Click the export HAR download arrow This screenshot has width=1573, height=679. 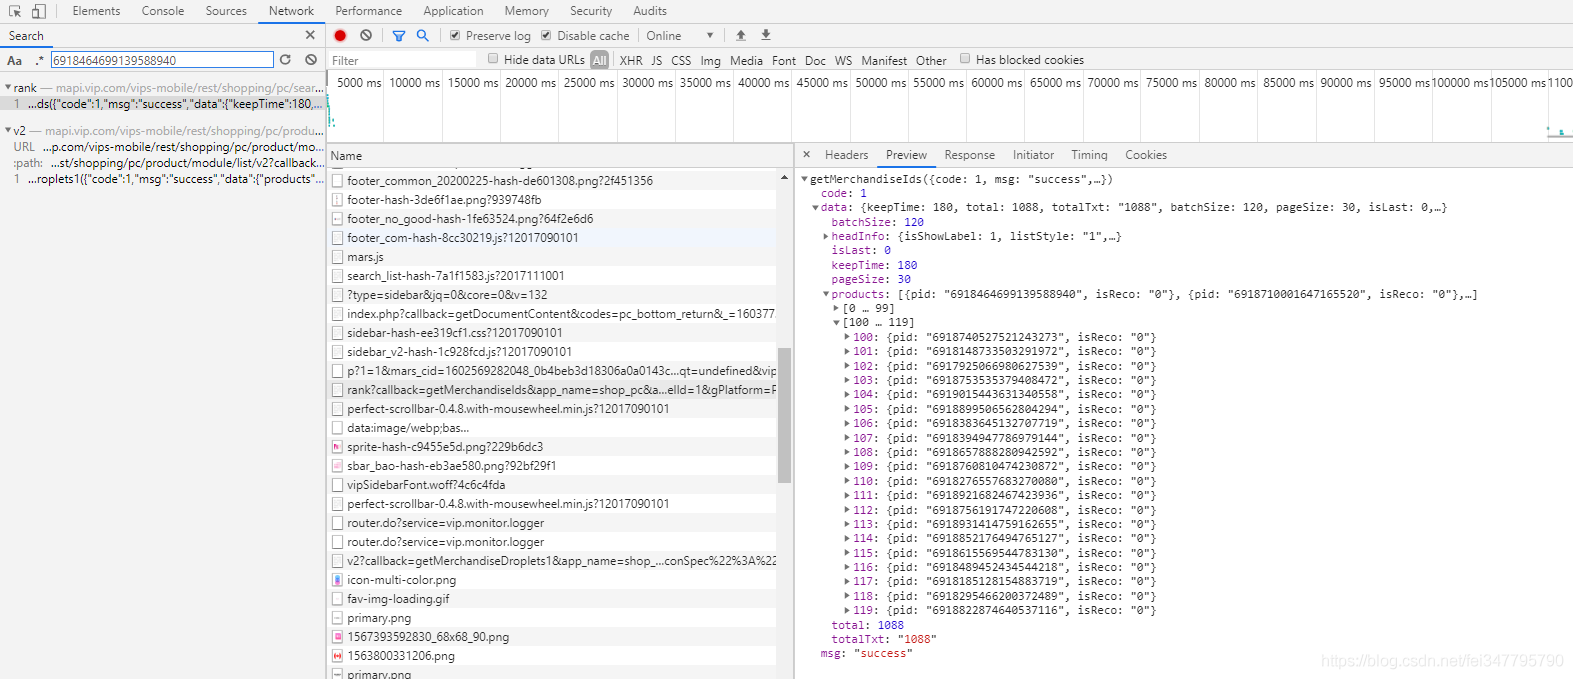(x=766, y=35)
